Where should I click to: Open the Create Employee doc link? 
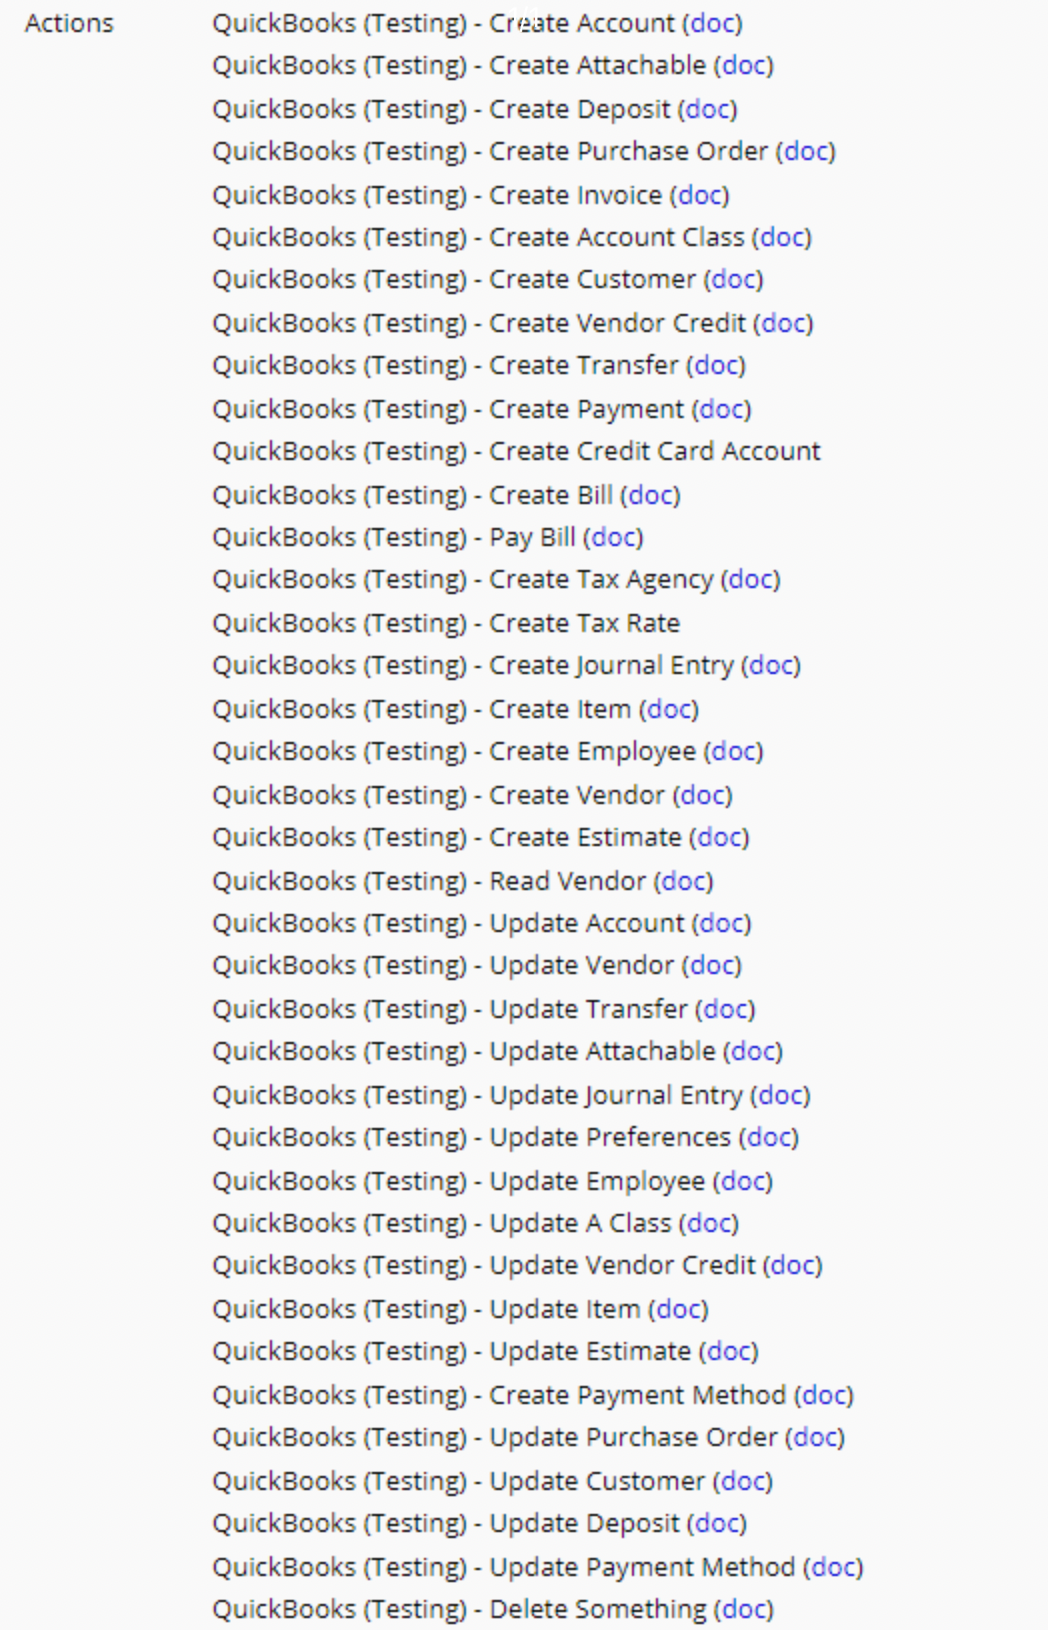736,752
